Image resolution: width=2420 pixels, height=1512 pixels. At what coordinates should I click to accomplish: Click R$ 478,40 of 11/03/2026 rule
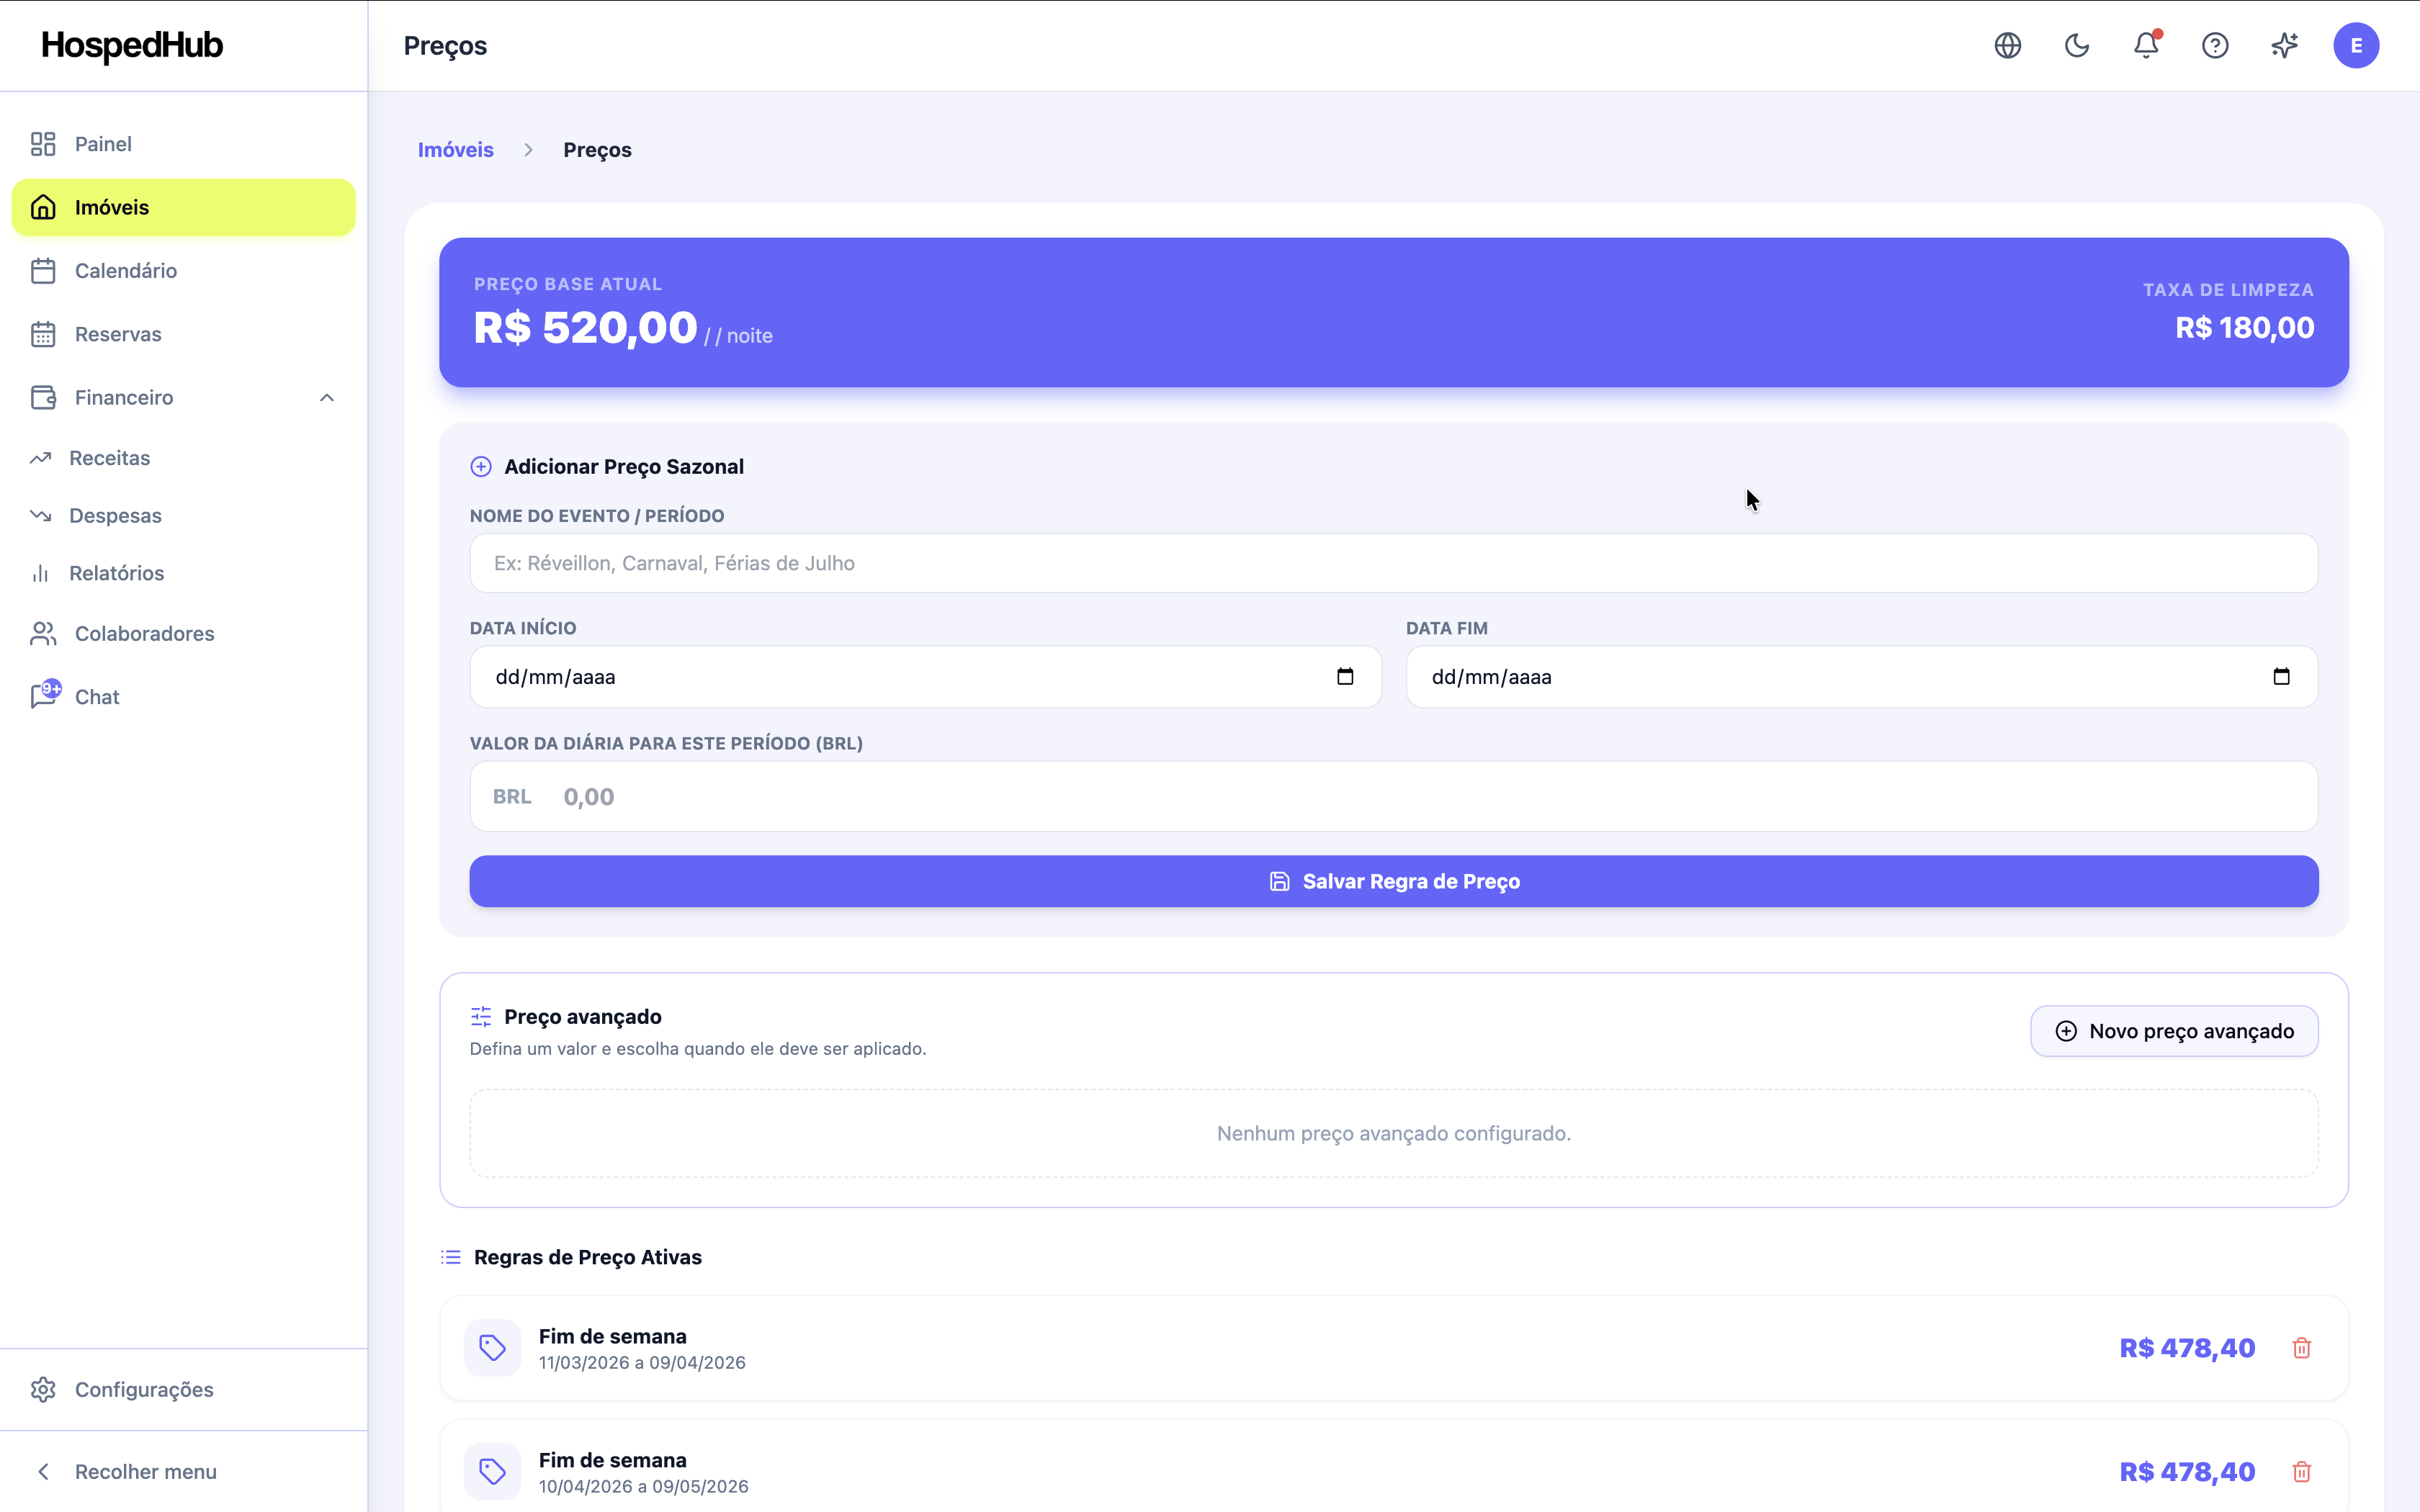pos(2187,1348)
